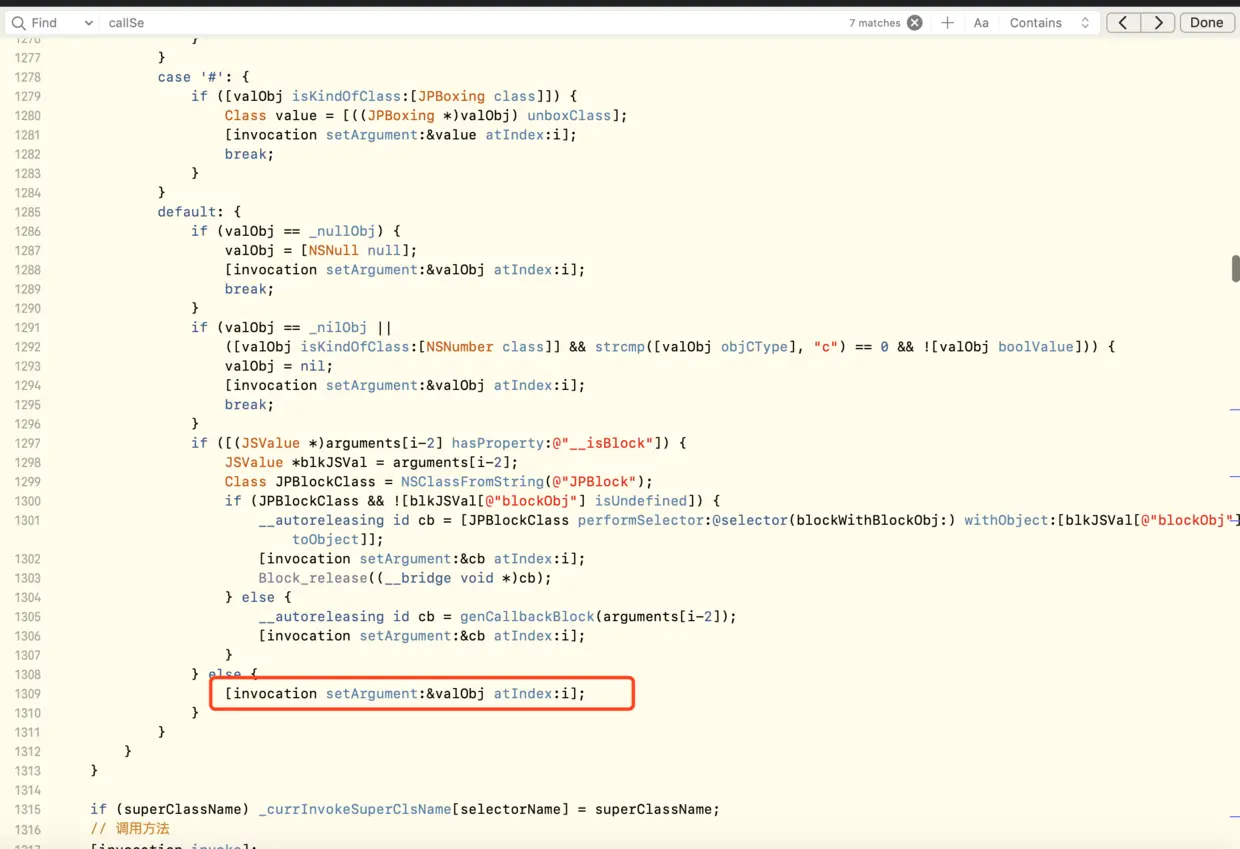Click performSelector: on line 1301
The width and height of the screenshot is (1240, 849).
(645, 520)
